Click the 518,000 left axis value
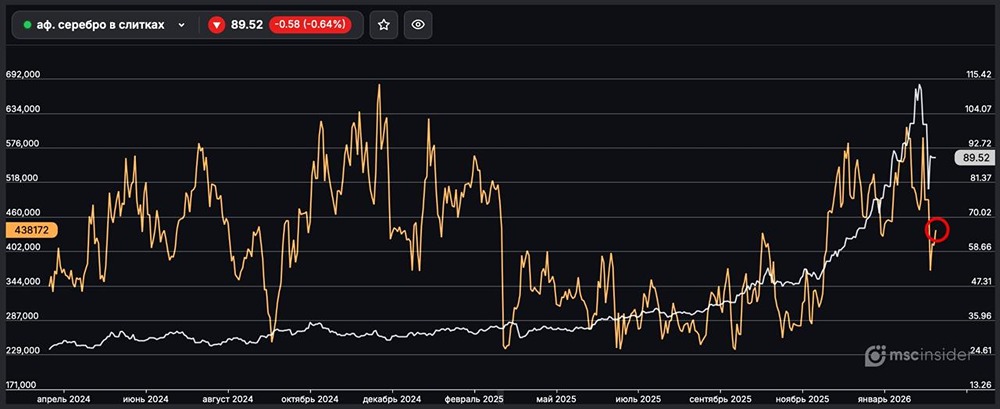1000x409 pixels. [22, 178]
